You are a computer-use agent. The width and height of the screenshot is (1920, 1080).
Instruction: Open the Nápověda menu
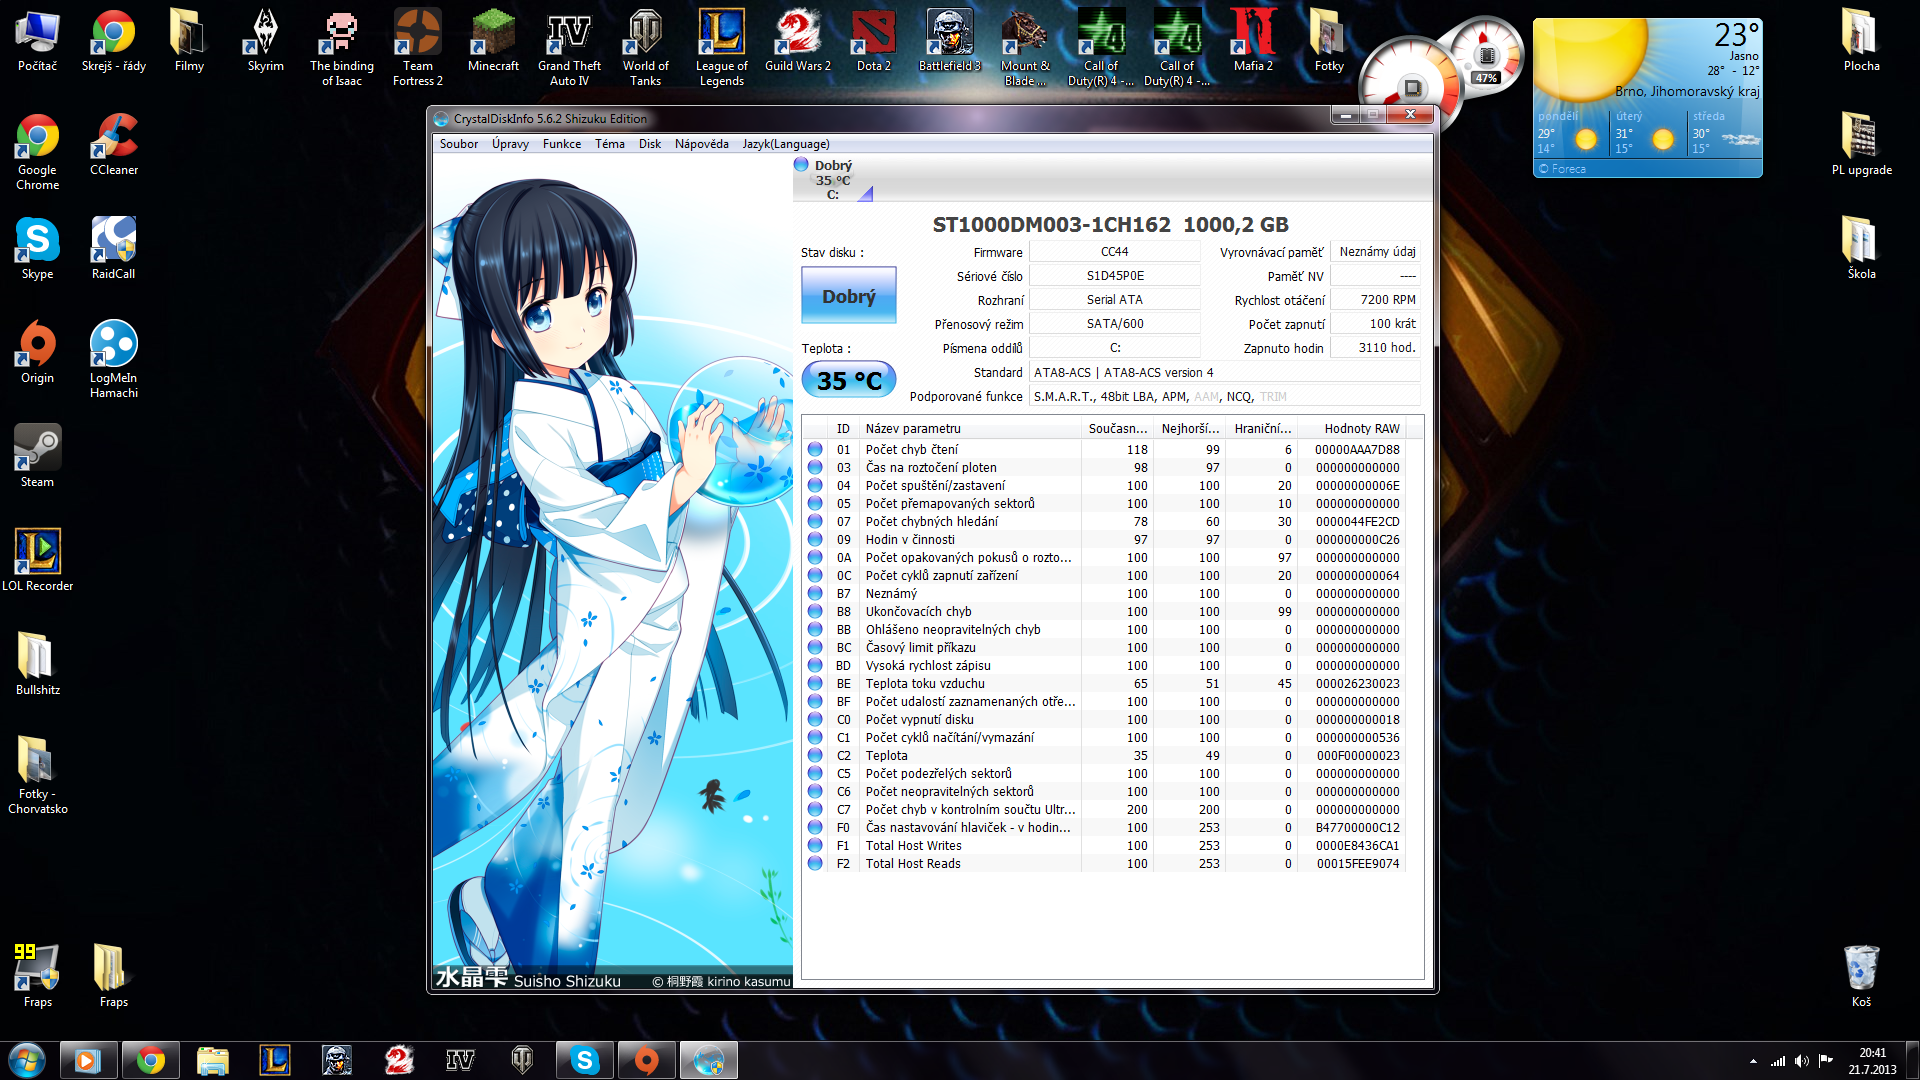click(x=701, y=144)
